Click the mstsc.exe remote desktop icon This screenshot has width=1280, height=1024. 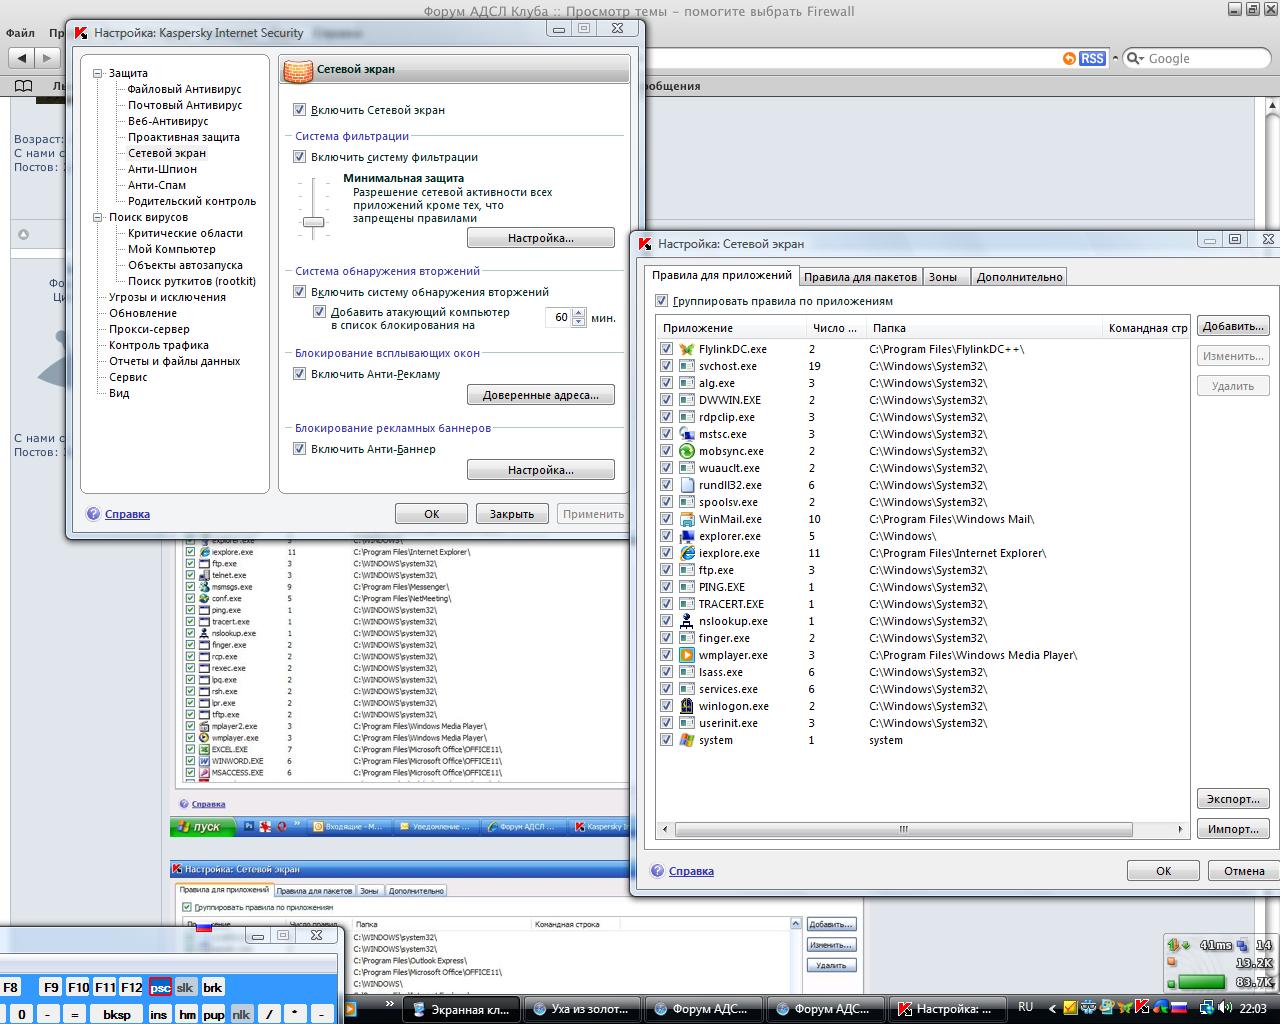[x=687, y=434]
